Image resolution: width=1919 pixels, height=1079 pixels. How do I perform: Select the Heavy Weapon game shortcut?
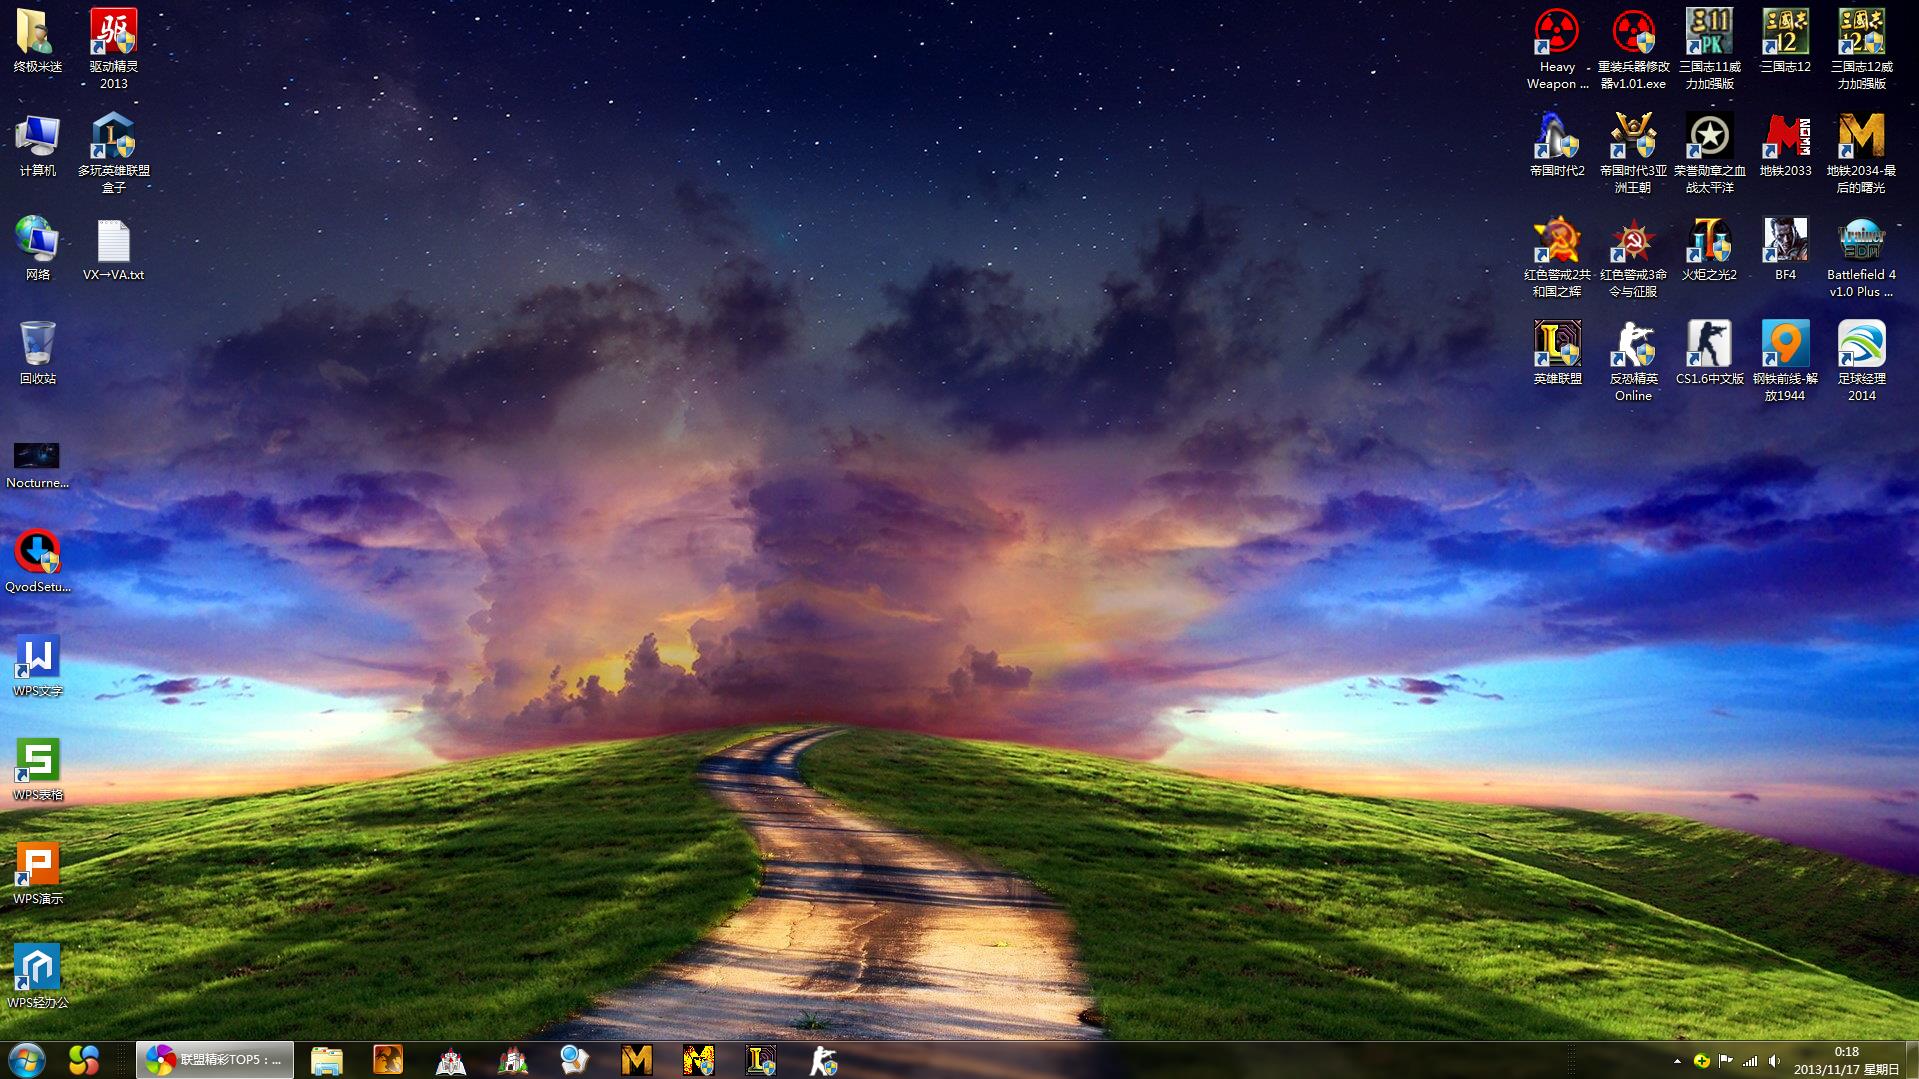(1557, 49)
